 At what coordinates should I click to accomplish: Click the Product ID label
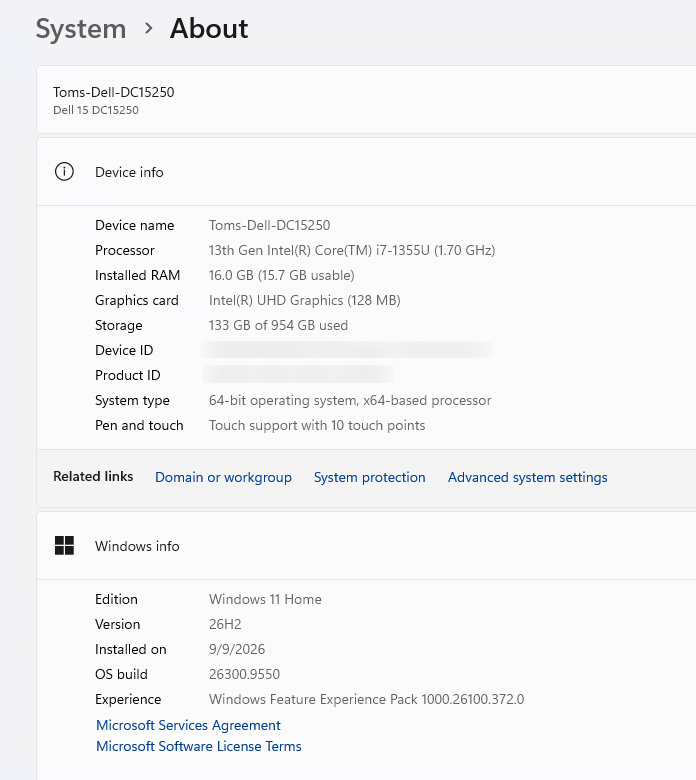click(128, 375)
